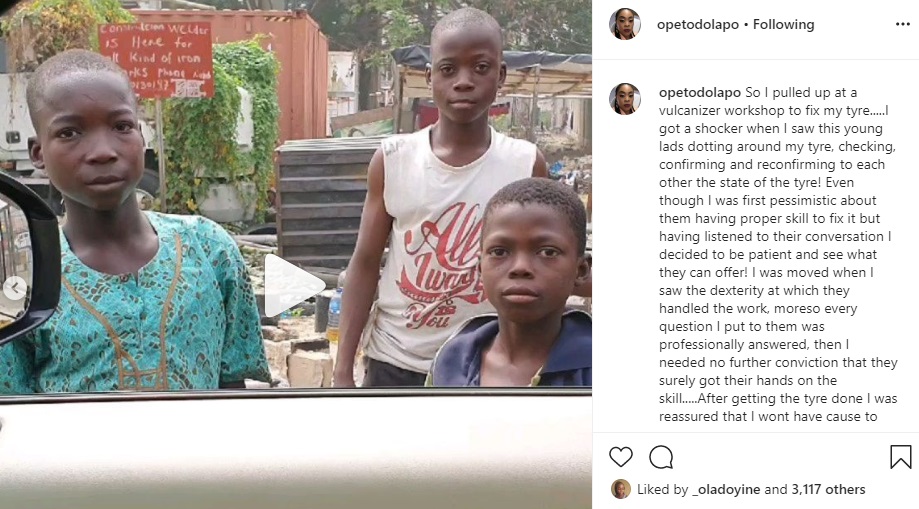919x509 pixels.
Task: Click the caption text about vulcanizer workshop
Action: (778, 254)
